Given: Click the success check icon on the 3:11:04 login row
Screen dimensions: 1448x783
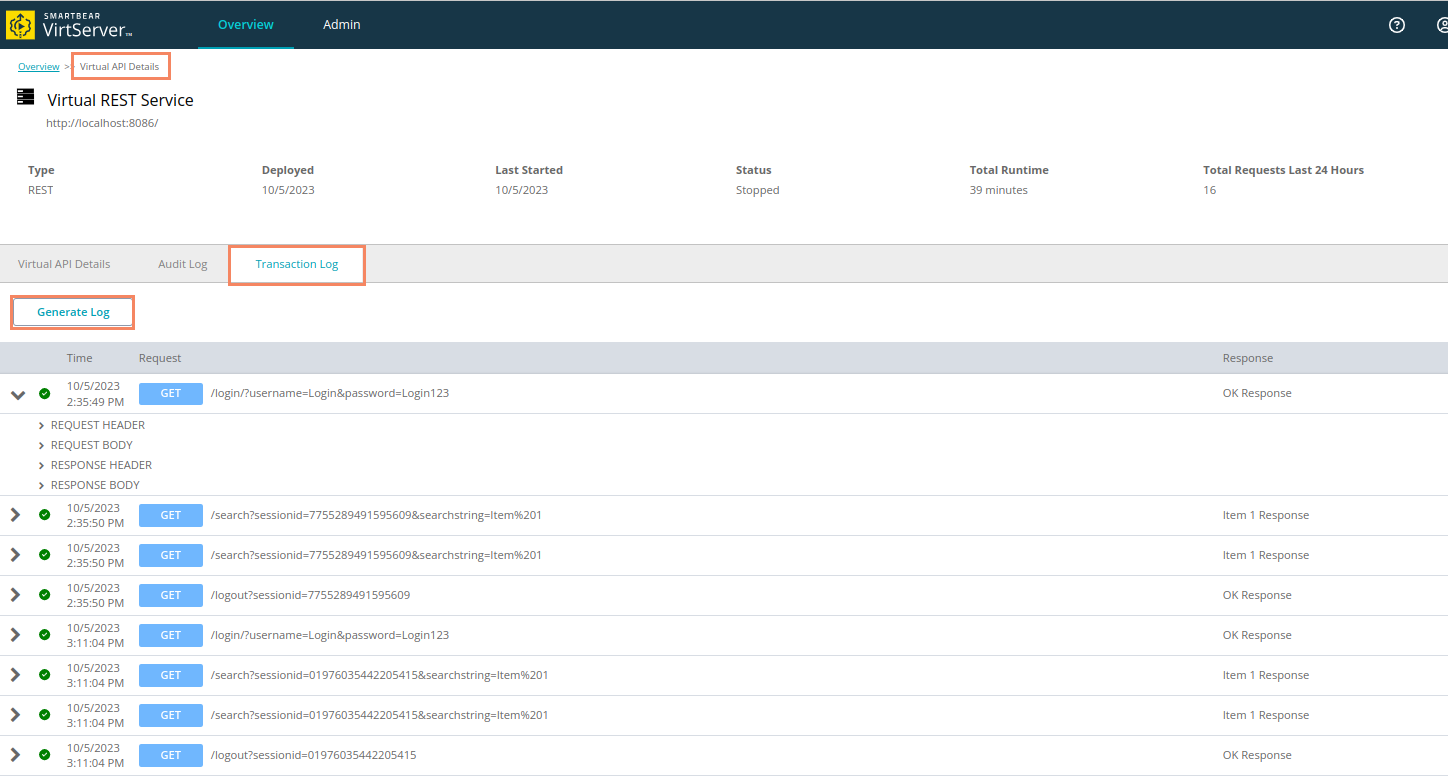Looking at the screenshot, I should [x=44, y=635].
